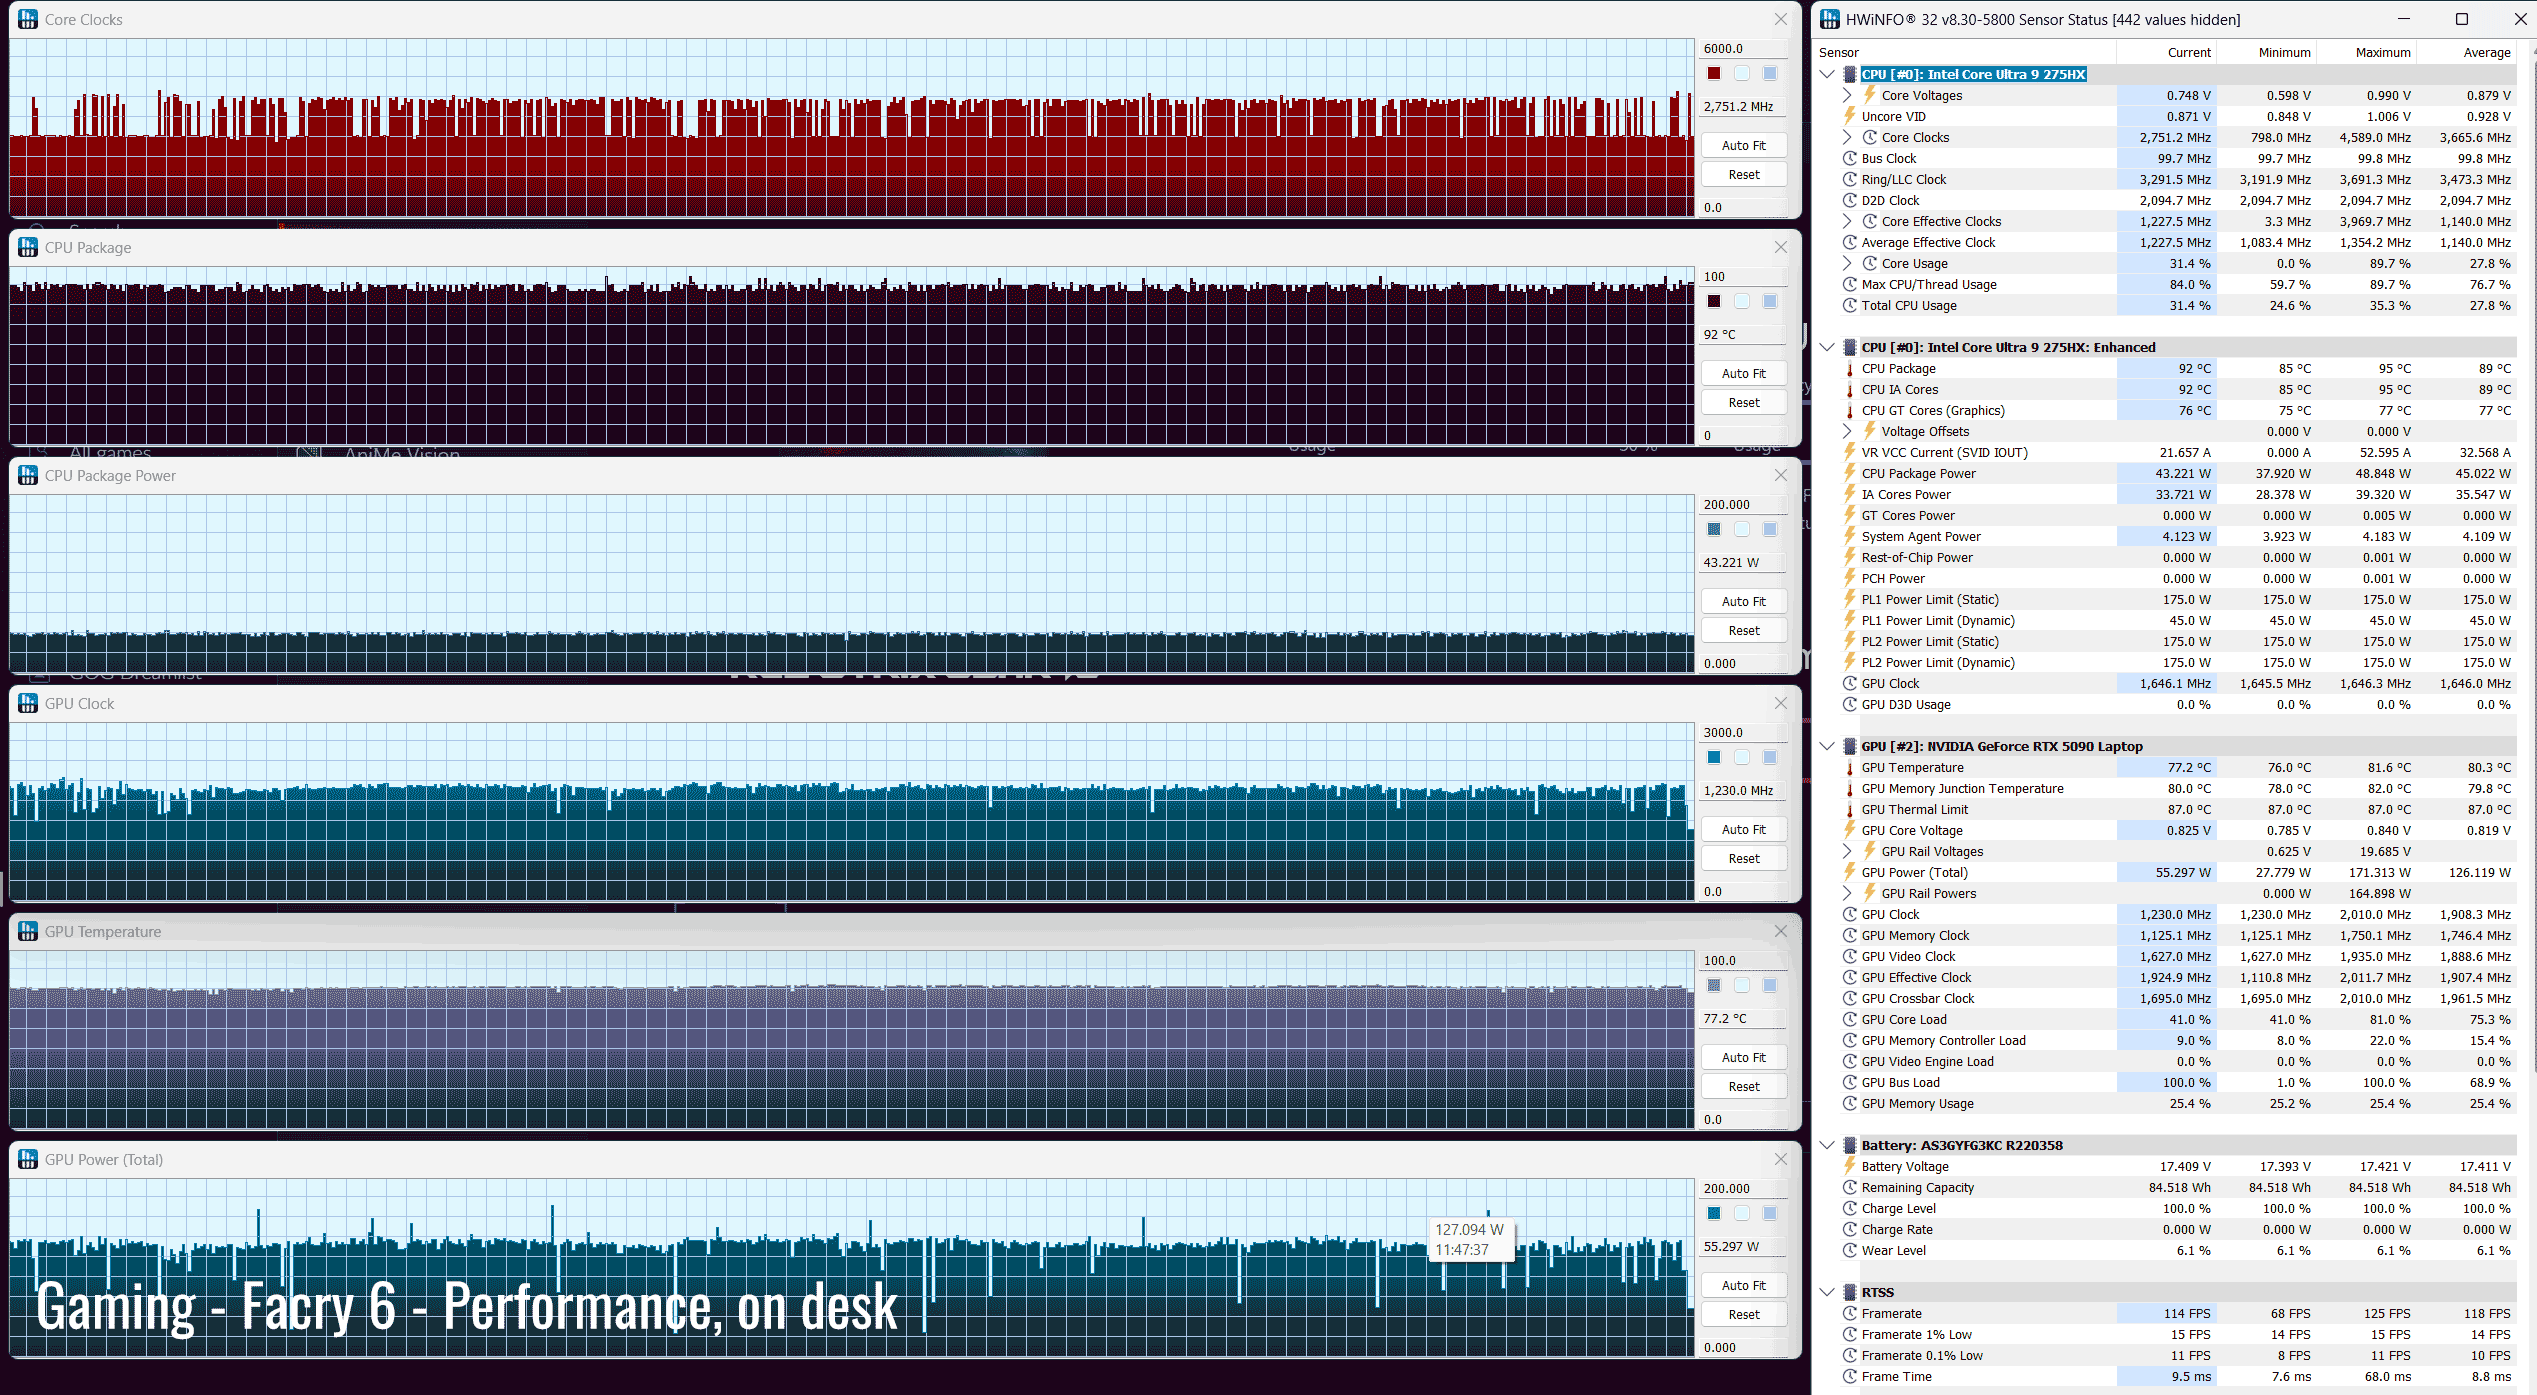
Task: Click the HWiNFO icon in Core Clocks window title
Action: pyautogui.click(x=28, y=19)
